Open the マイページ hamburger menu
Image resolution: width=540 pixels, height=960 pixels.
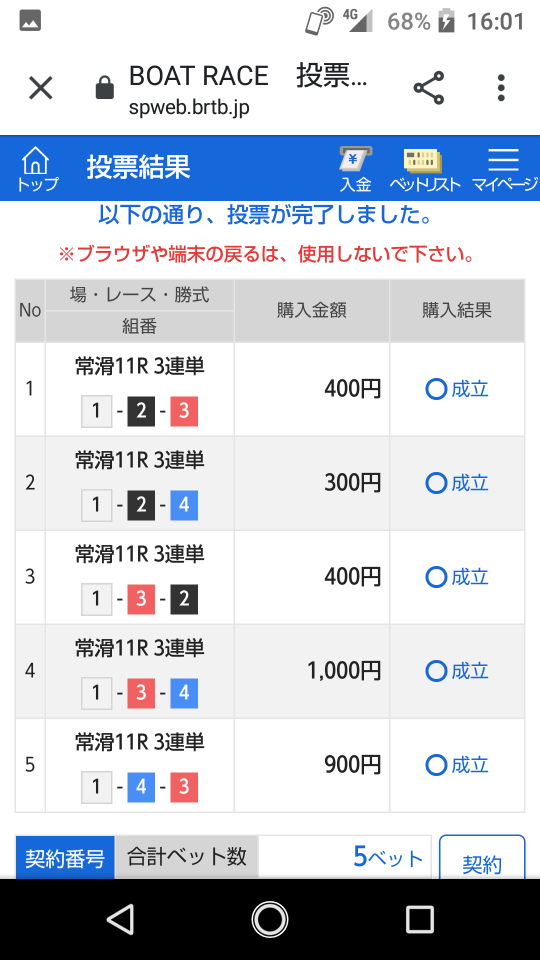tap(504, 169)
